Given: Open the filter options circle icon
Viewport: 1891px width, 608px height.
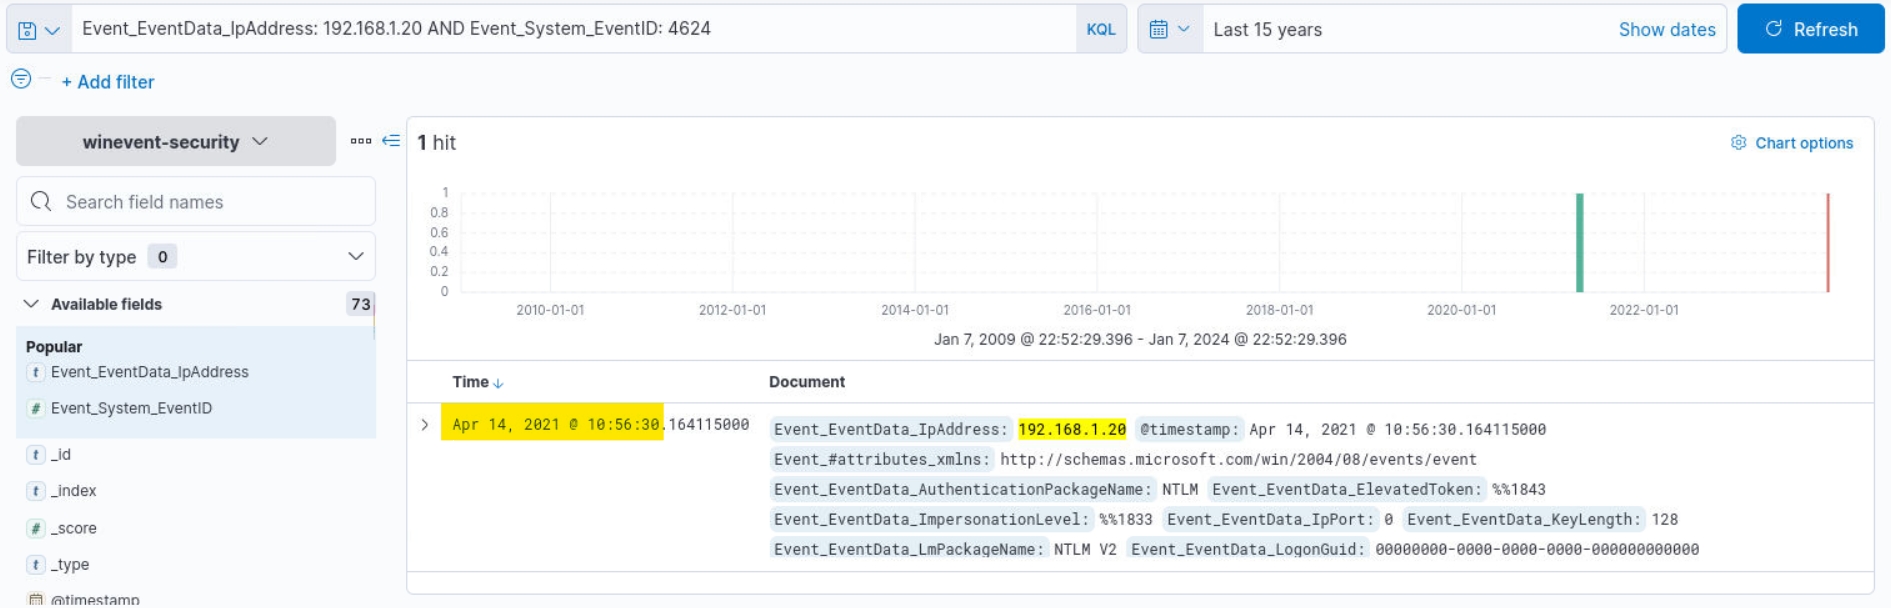Looking at the screenshot, I should (x=21, y=79).
